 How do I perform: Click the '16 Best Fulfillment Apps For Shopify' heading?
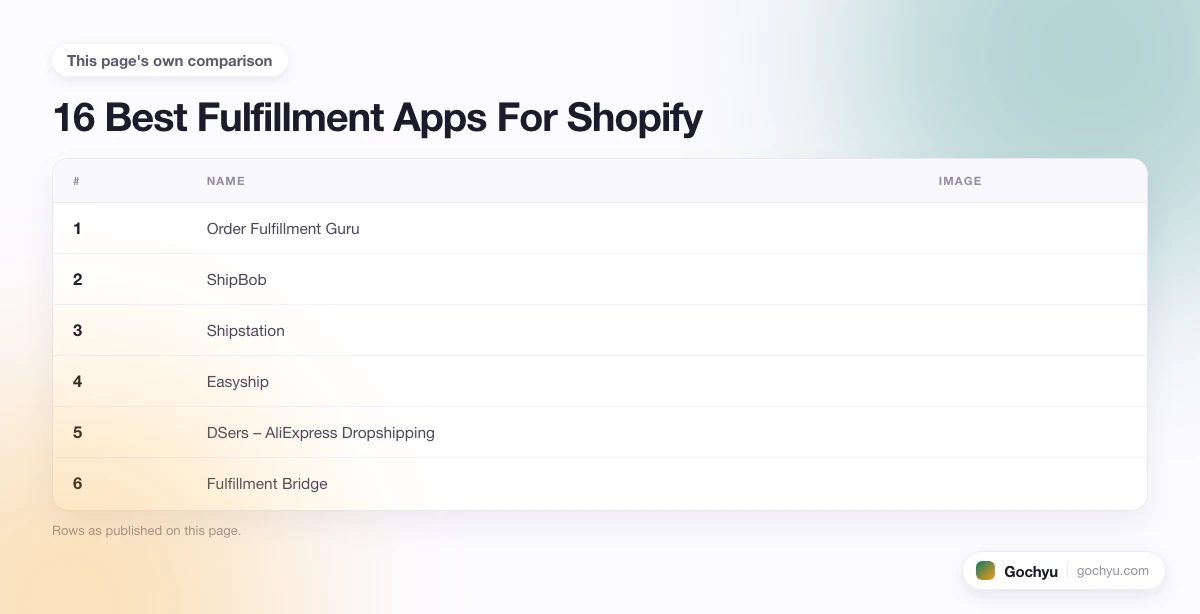378,118
